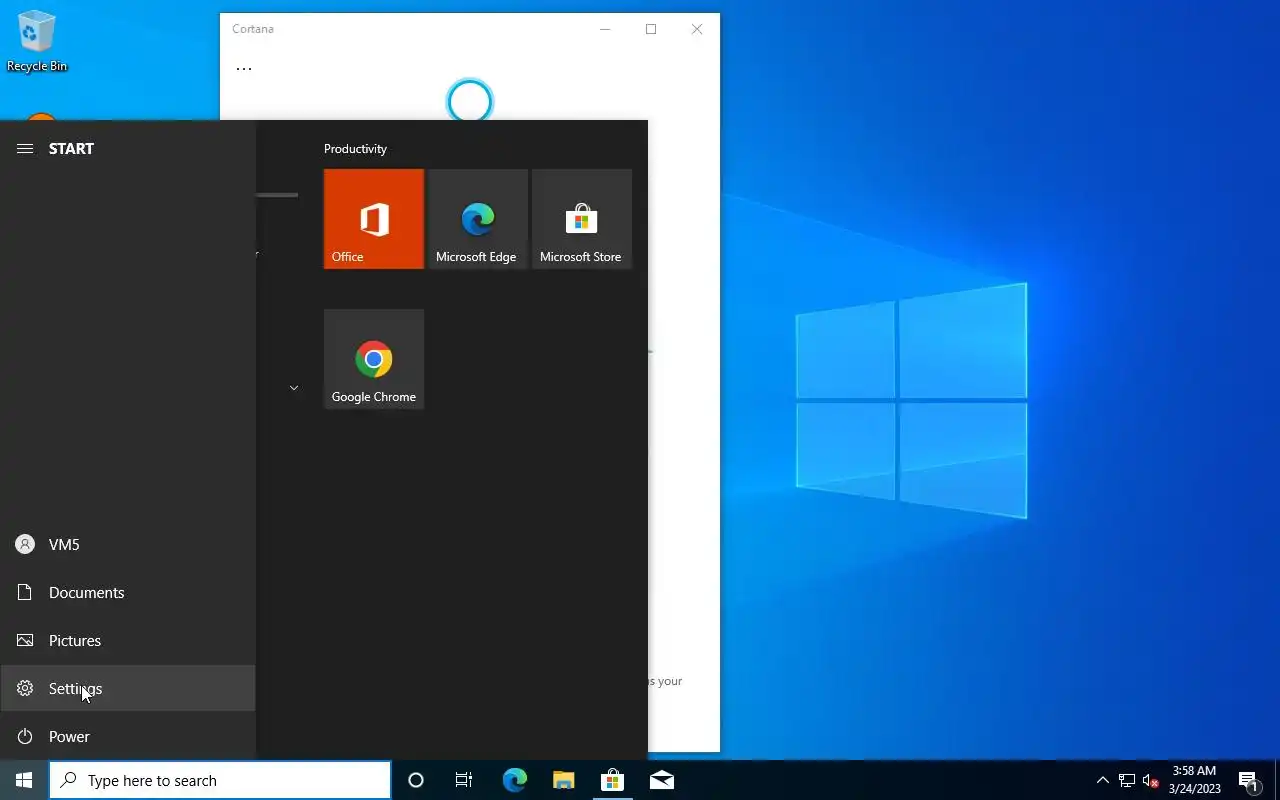Minimize the Cortana window

click(x=605, y=29)
